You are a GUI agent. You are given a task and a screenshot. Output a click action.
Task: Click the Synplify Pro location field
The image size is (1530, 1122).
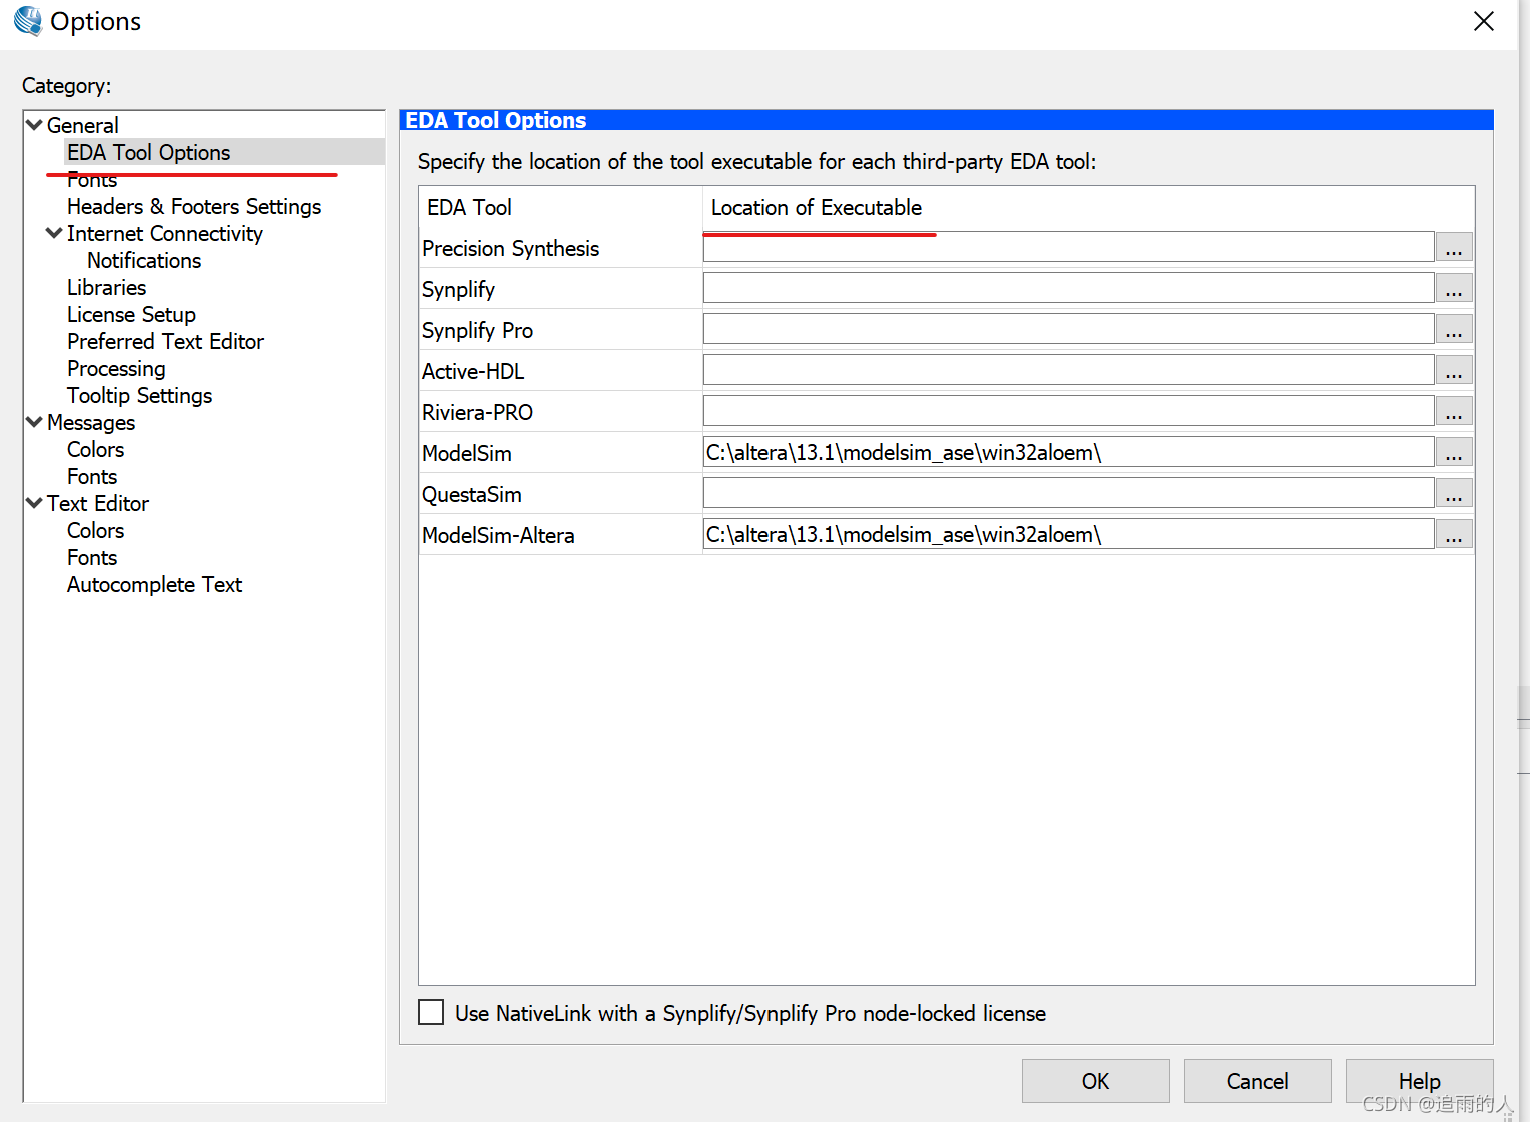pos(1068,329)
